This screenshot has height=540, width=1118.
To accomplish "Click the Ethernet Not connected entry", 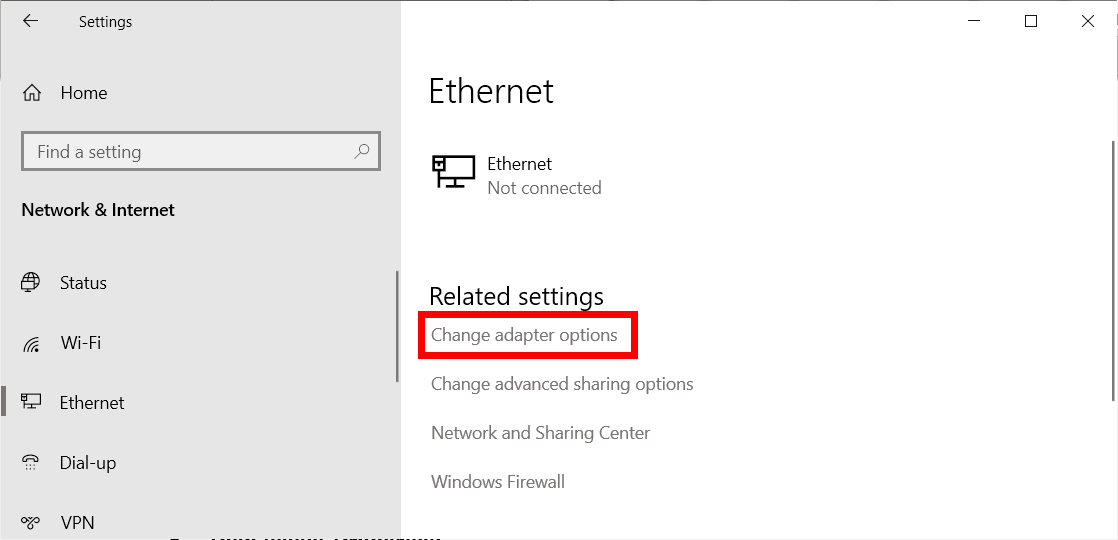I will pos(543,176).
